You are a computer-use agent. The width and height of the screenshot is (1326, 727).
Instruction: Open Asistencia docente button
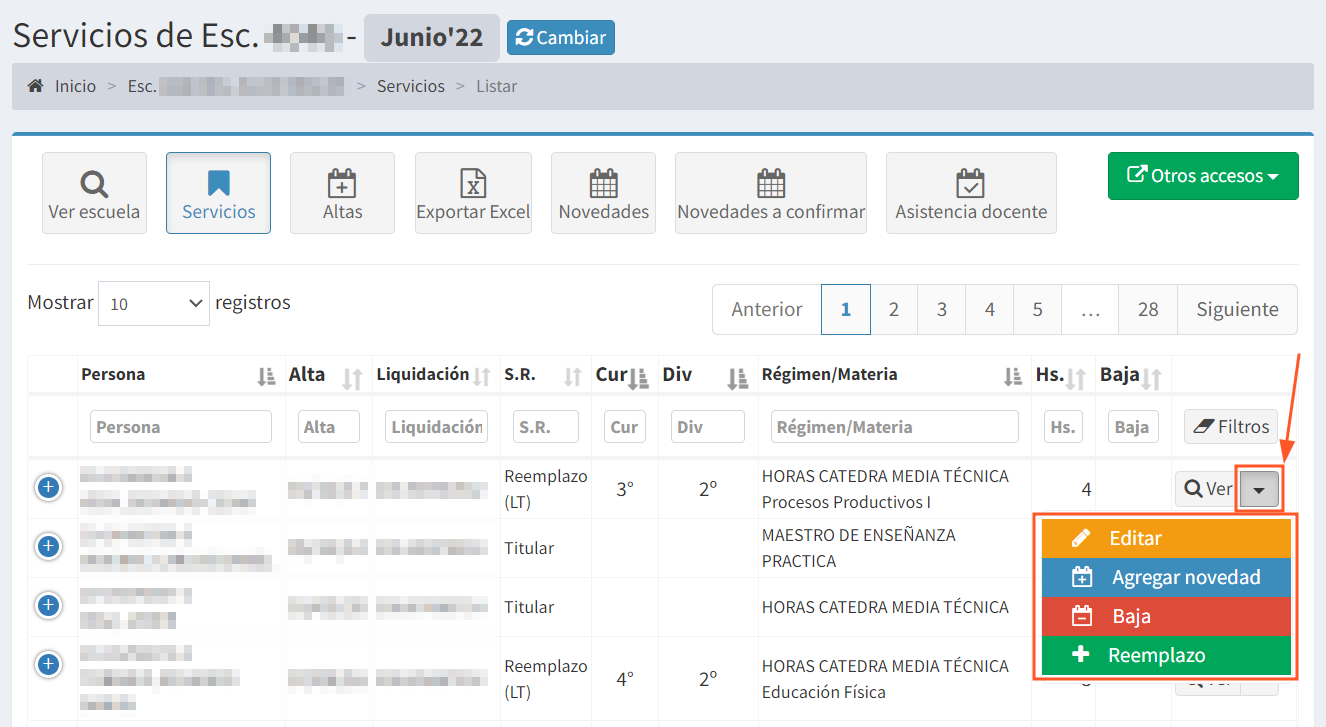pos(971,193)
